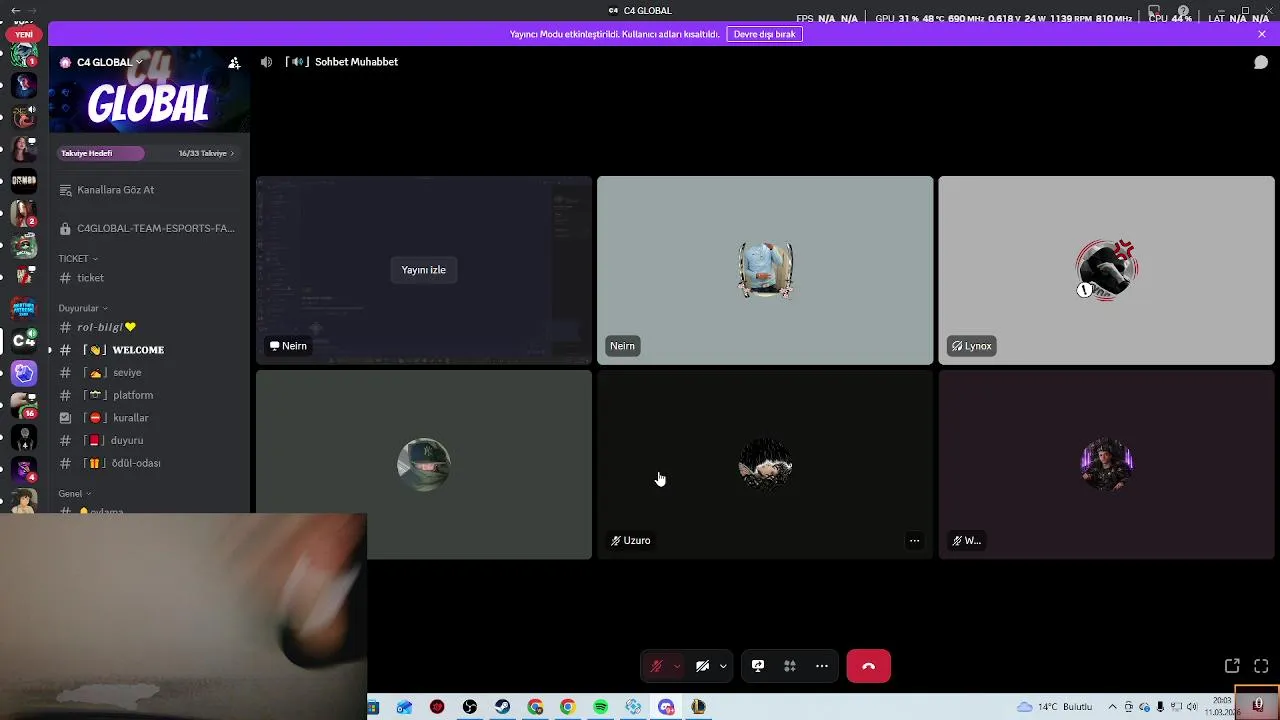Open more options on Uzuro's tile
Screen dimensions: 1280x720
tap(914, 541)
